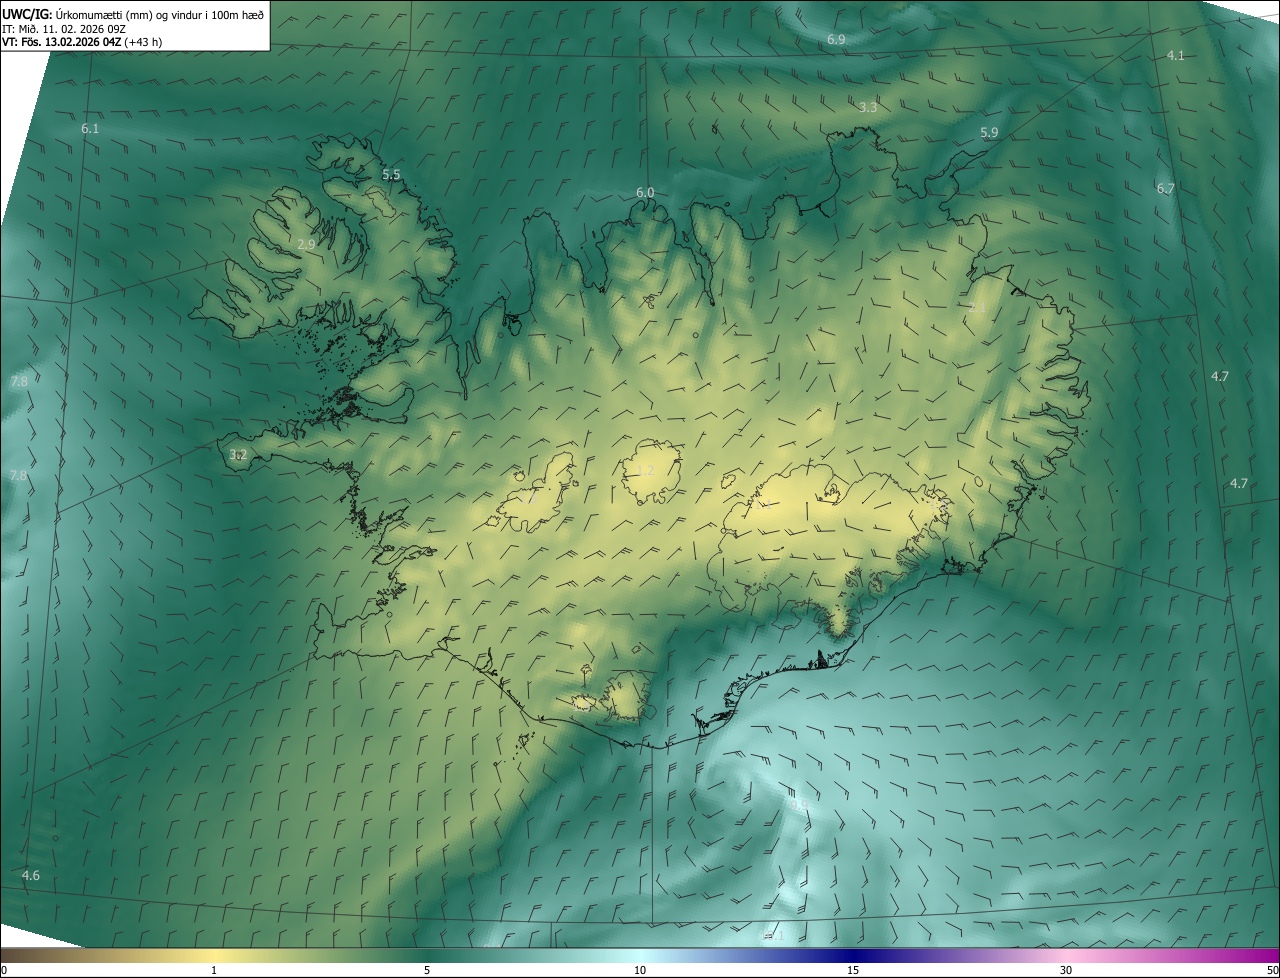This screenshot has width=1280, height=978.
Task: Select the 3.3 value label on the map
Action: (868, 107)
